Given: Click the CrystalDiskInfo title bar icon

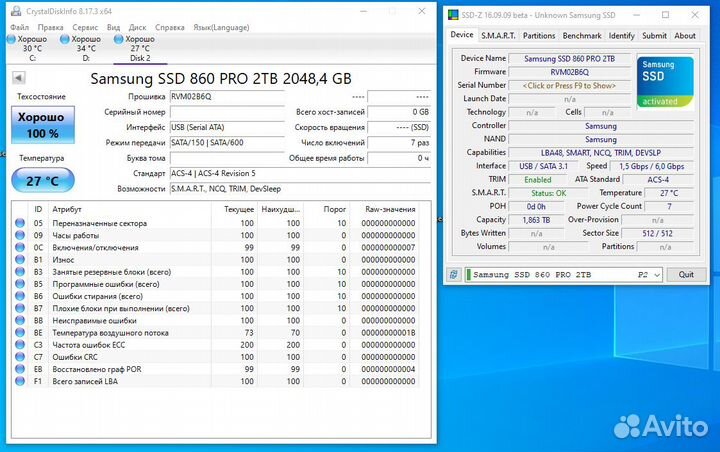Looking at the screenshot, I should click(17, 11).
